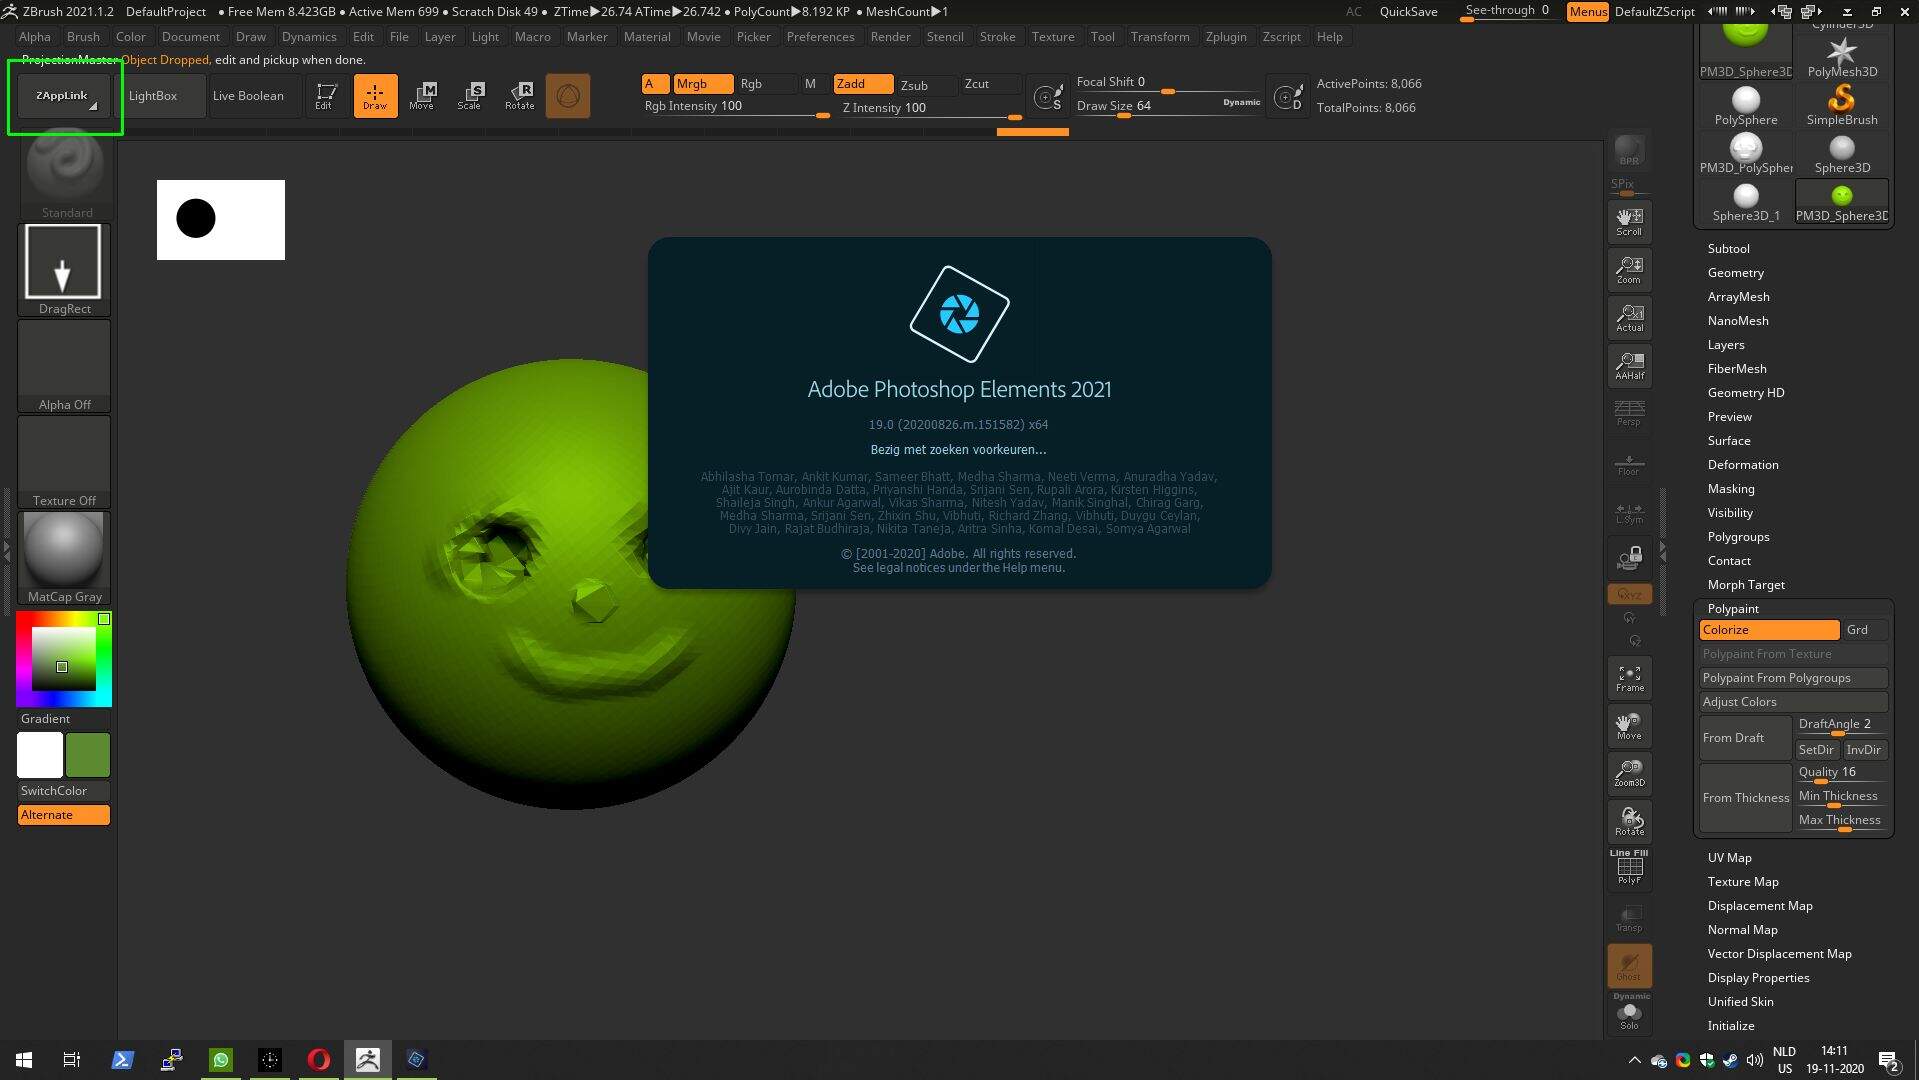Open the Preferences menu

820,37
